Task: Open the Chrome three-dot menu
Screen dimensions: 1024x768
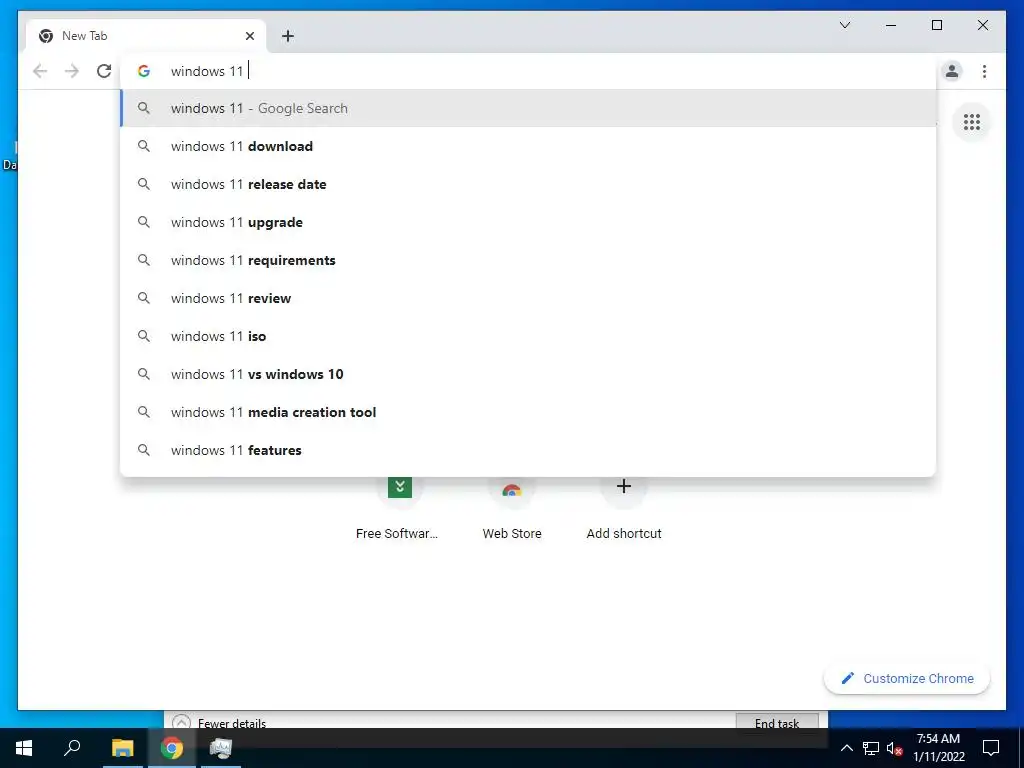Action: click(984, 71)
